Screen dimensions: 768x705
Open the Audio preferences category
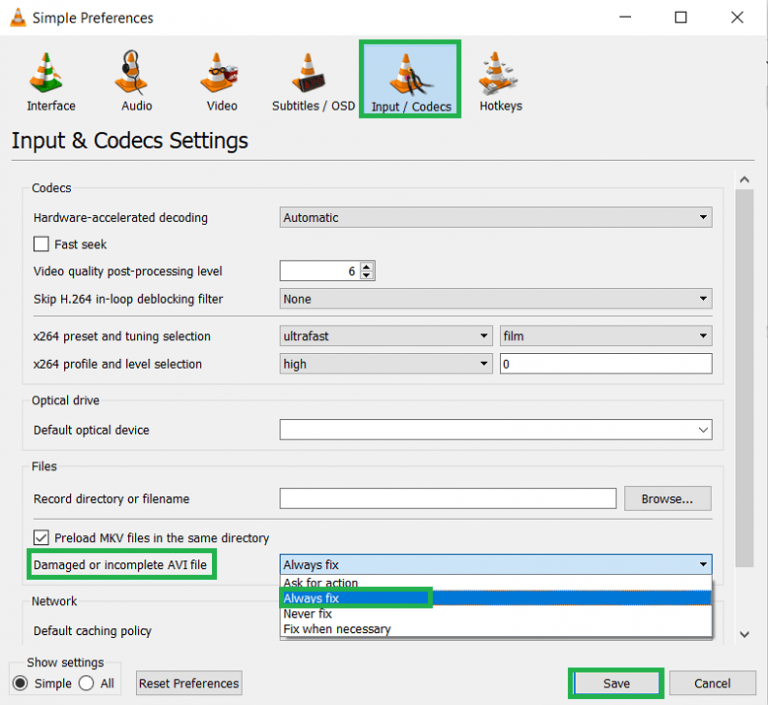click(x=136, y=82)
